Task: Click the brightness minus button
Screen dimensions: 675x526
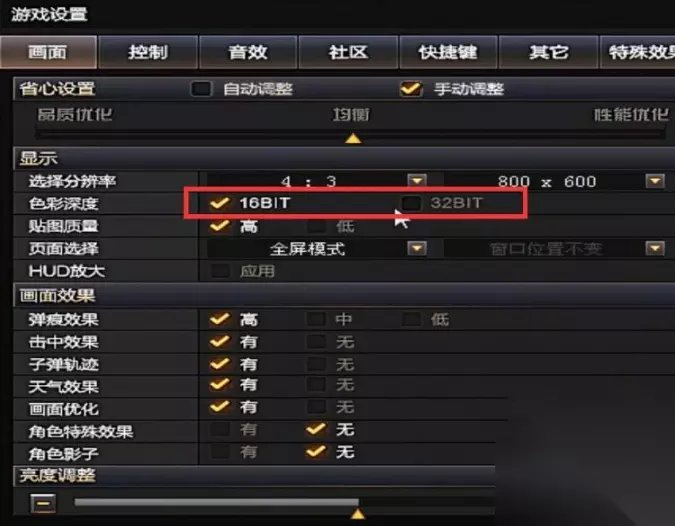Action: point(43,503)
